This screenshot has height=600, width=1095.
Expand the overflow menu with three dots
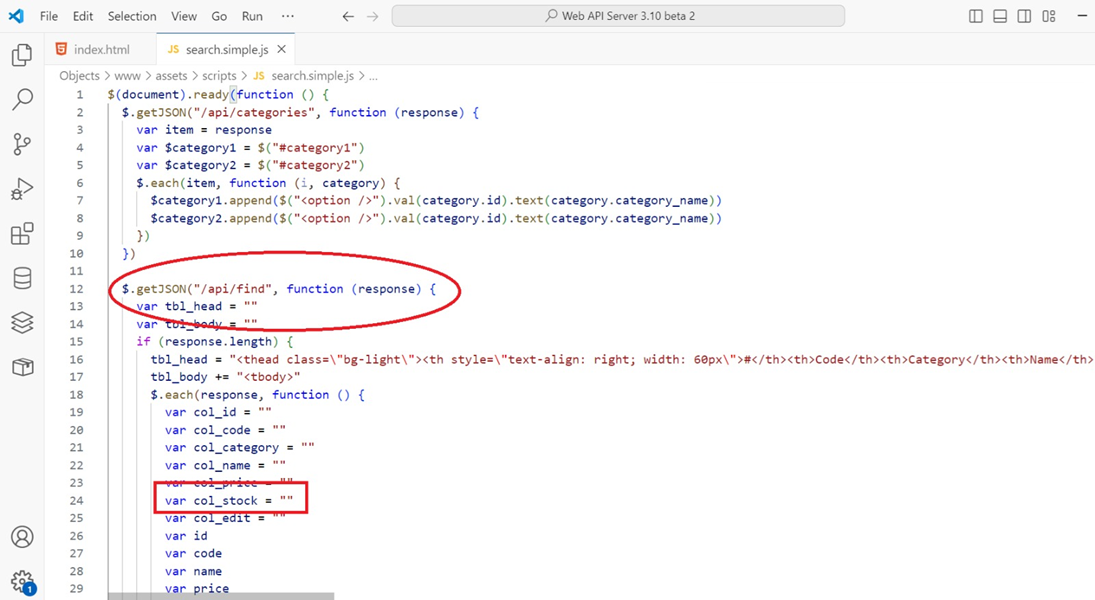[x=288, y=16]
